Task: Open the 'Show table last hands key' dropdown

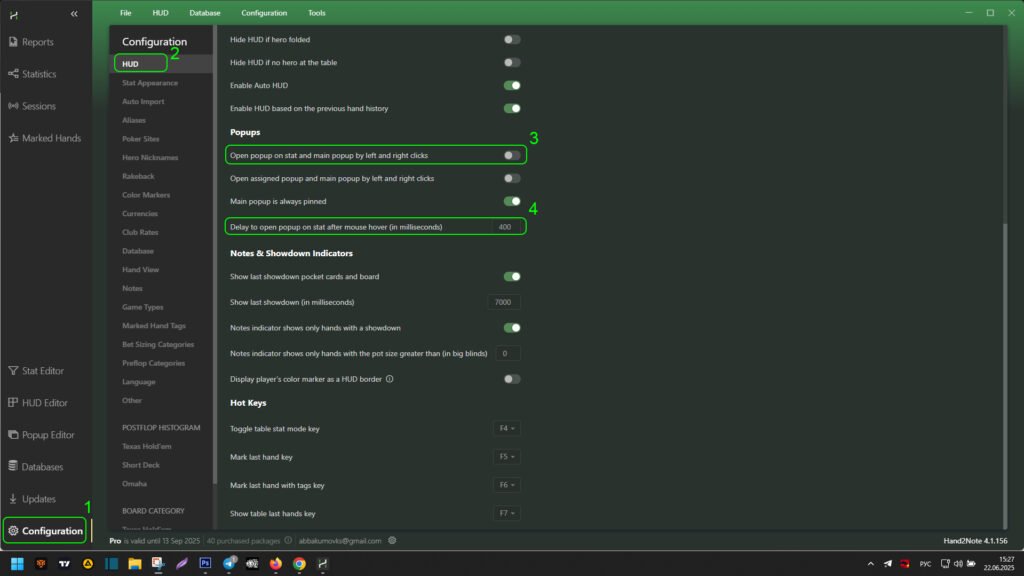Action: pos(506,513)
